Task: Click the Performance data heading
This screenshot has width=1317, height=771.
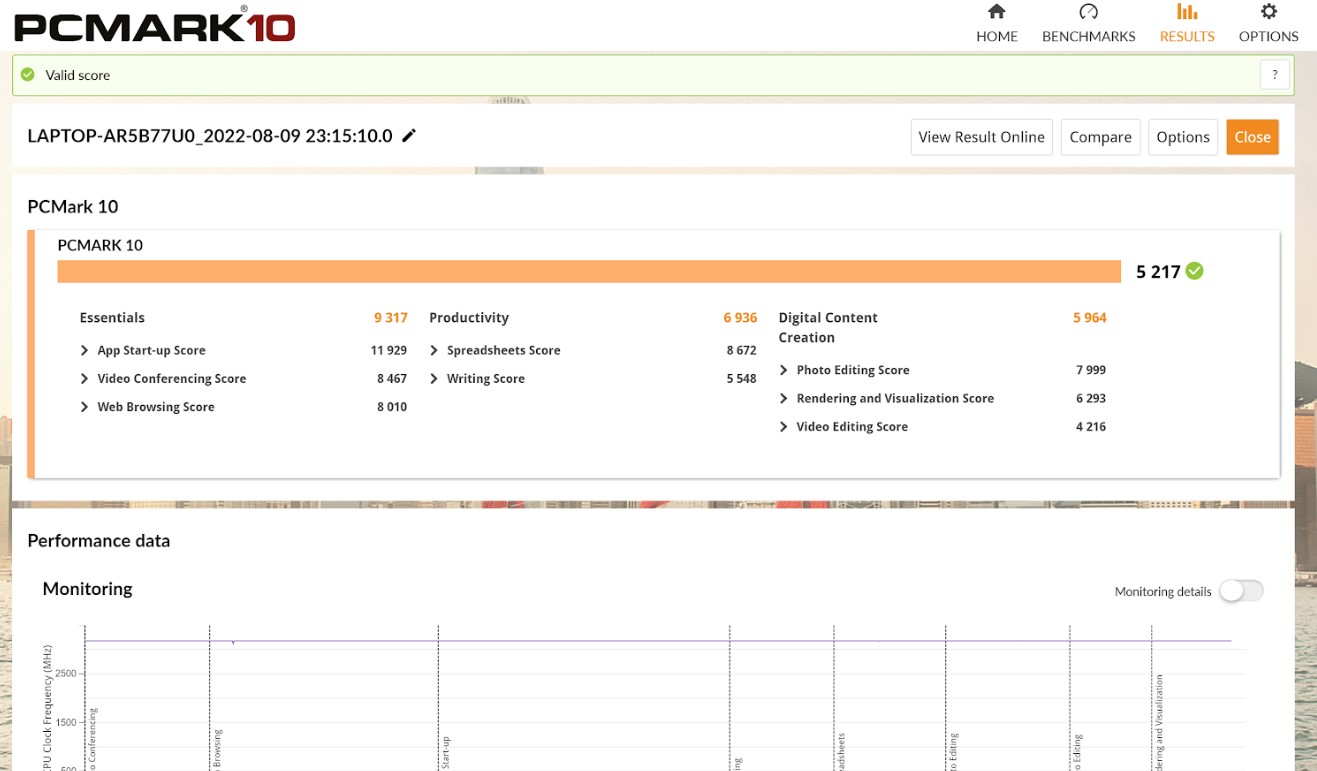Action: (99, 541)
